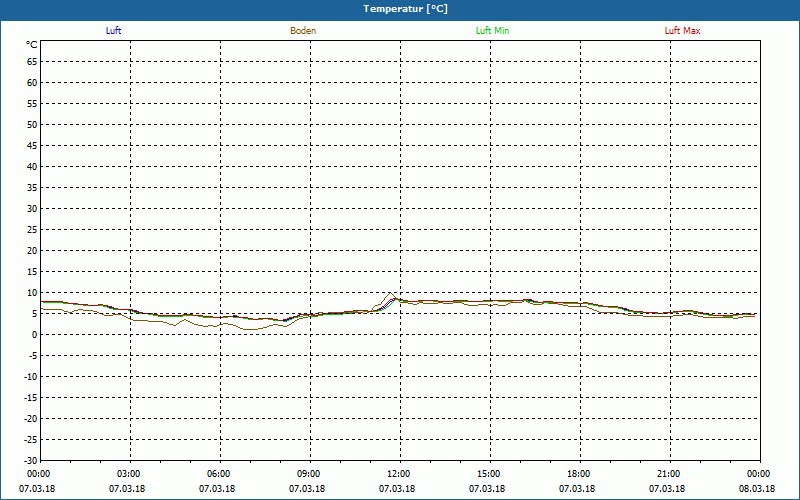Image resolution: width=800 pixels, height=500 pixels.
Task: Click the 21:00 time label
Action: click(668, 474)
